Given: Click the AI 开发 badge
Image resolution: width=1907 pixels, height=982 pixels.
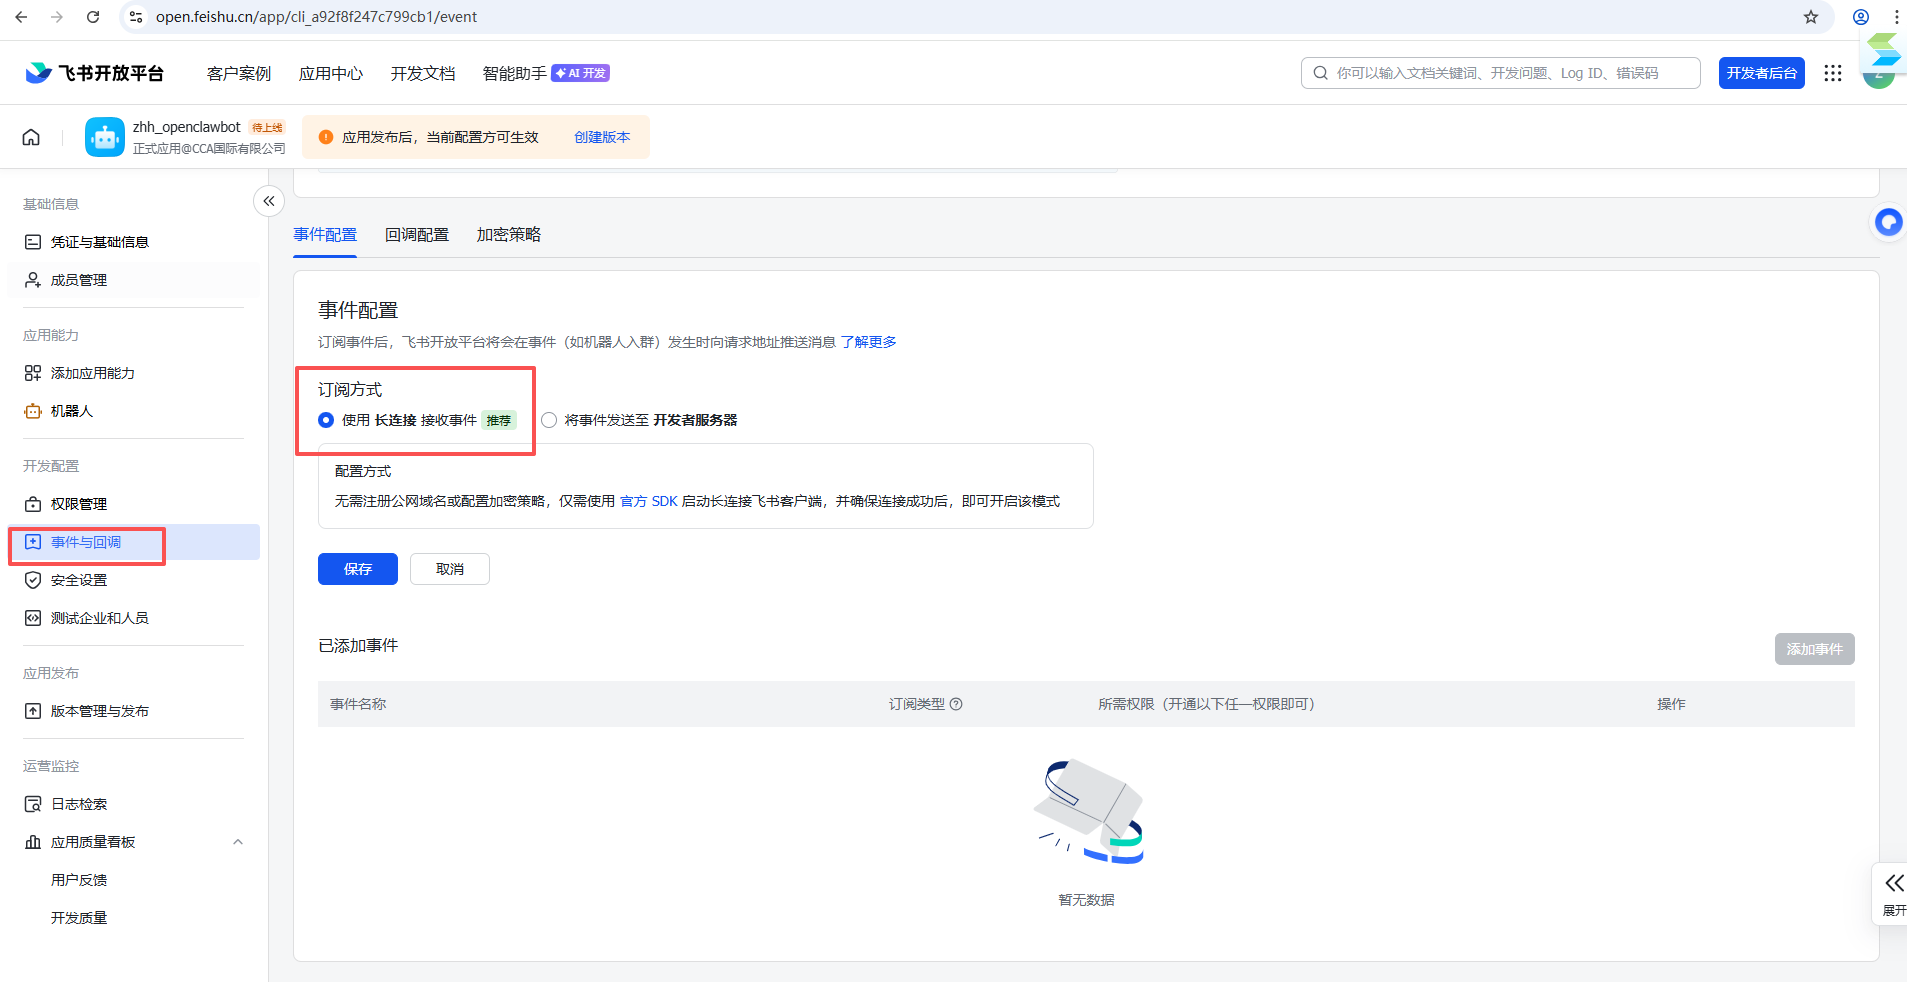Looking at the screenshot, I should click(x=581, y=73).
